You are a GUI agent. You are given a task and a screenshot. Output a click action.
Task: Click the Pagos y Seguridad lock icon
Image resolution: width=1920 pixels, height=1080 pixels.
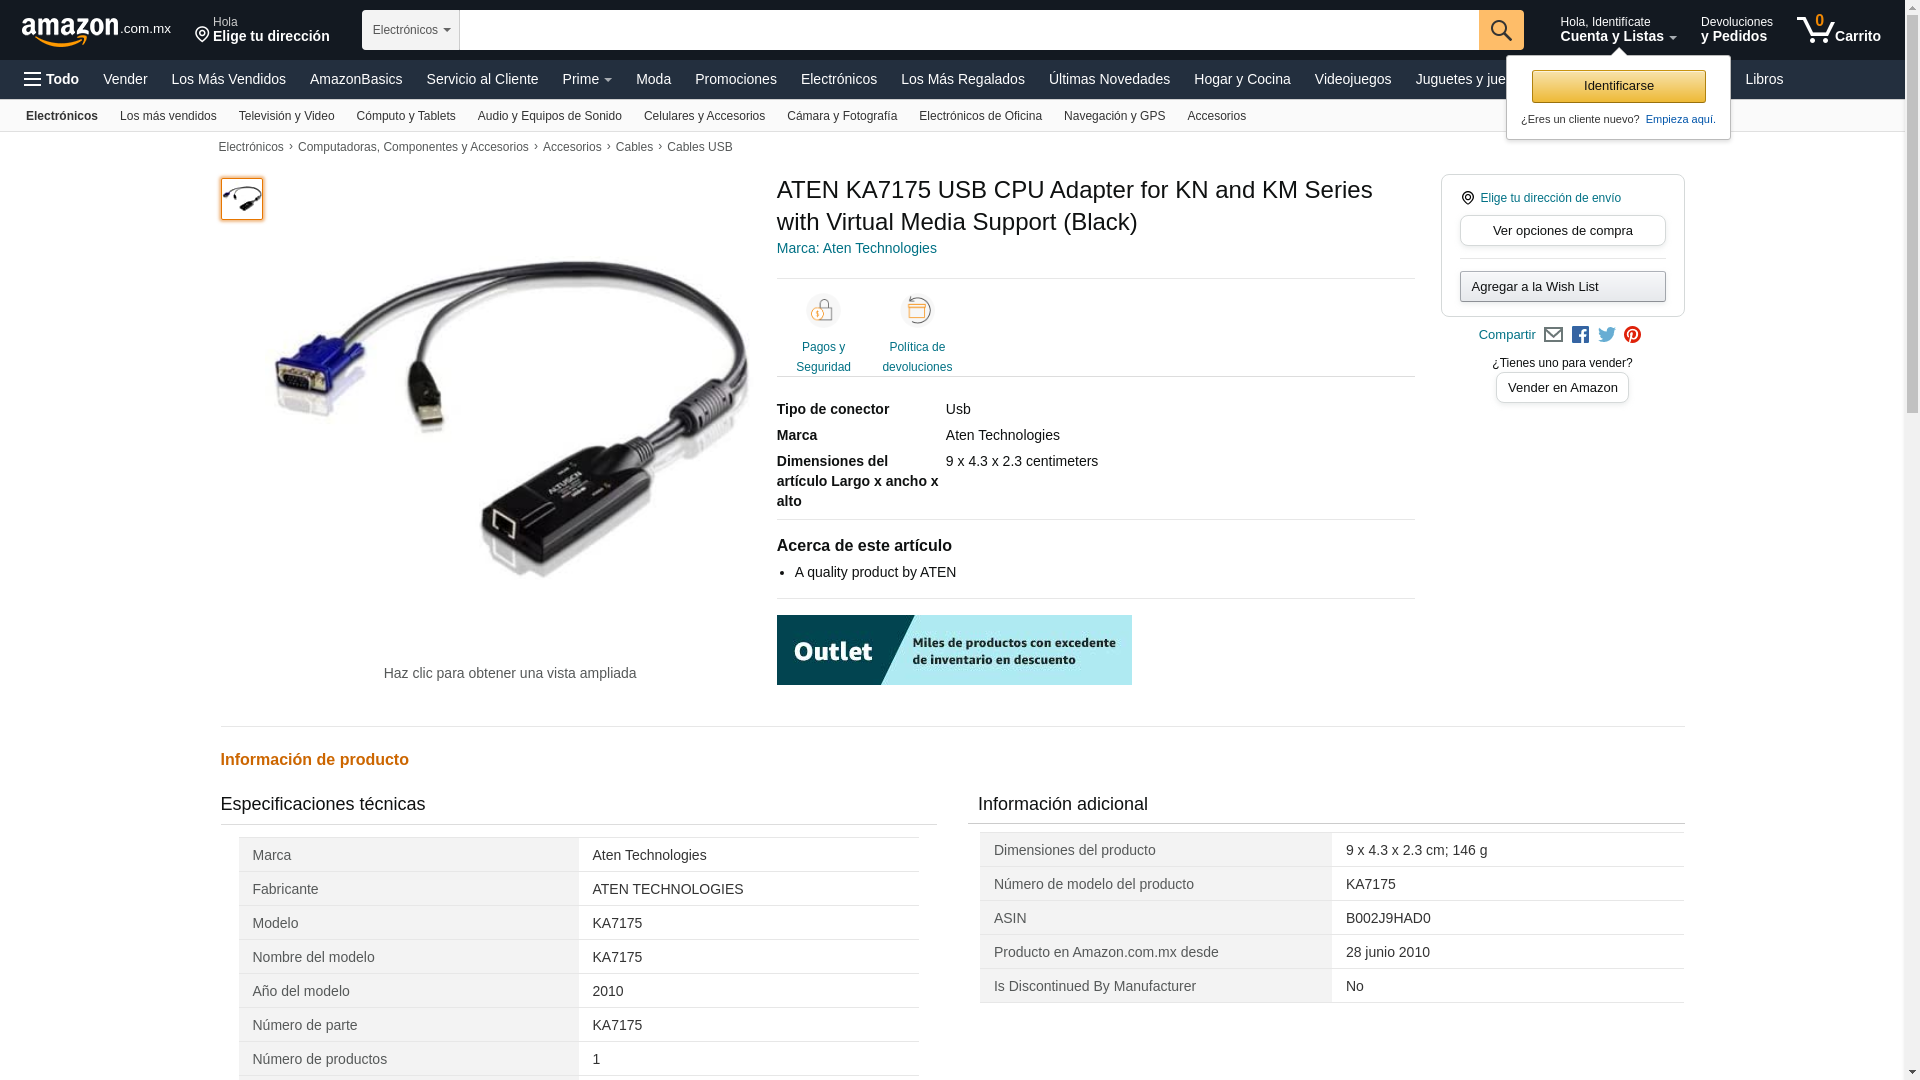[823, 311]
